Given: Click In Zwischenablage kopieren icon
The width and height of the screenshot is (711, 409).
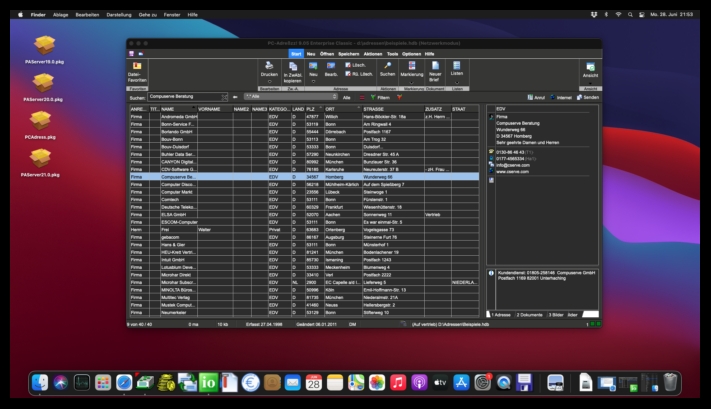Looking at the screenshot, I should pos(293,66).
